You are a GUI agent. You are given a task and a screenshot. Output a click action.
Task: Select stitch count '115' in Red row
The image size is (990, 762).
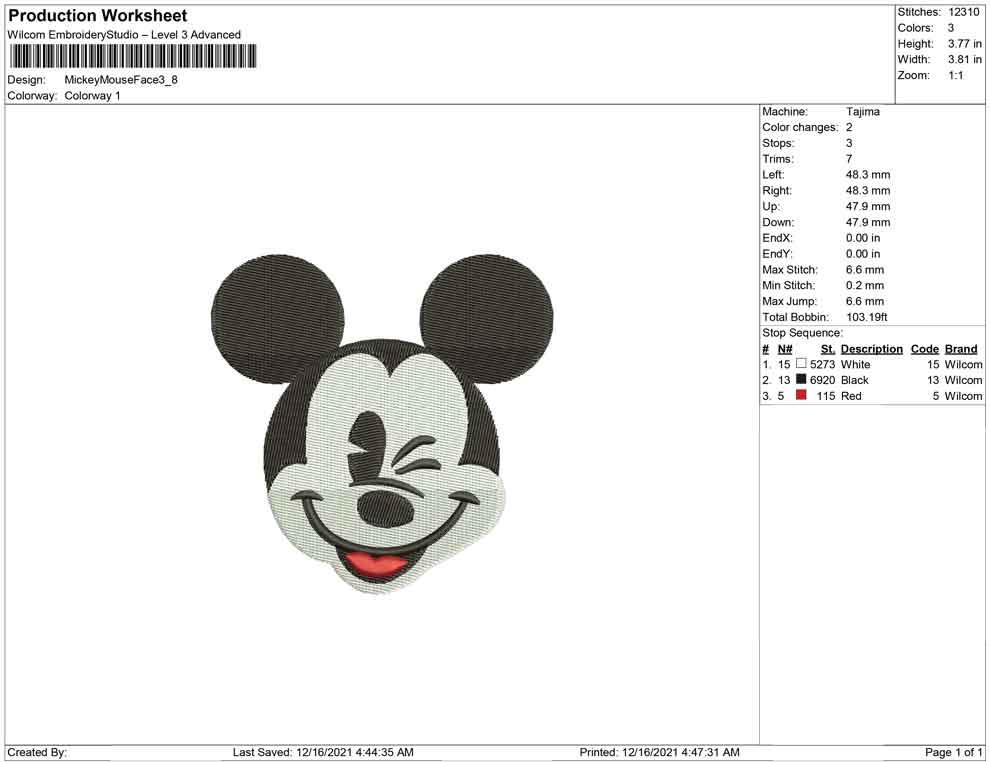[825, 396]
